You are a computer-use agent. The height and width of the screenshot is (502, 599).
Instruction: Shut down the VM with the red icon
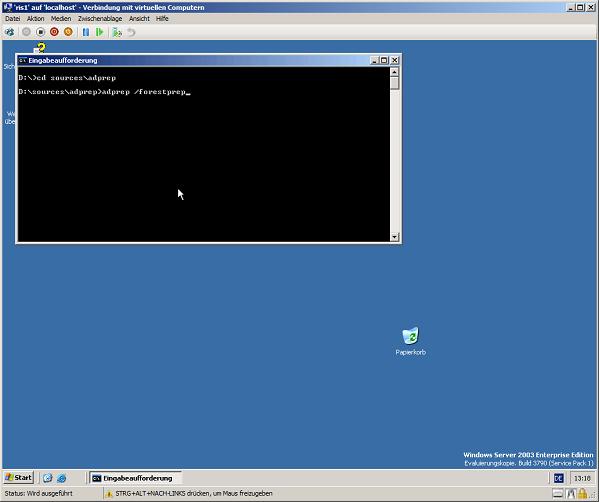[54, 32]
